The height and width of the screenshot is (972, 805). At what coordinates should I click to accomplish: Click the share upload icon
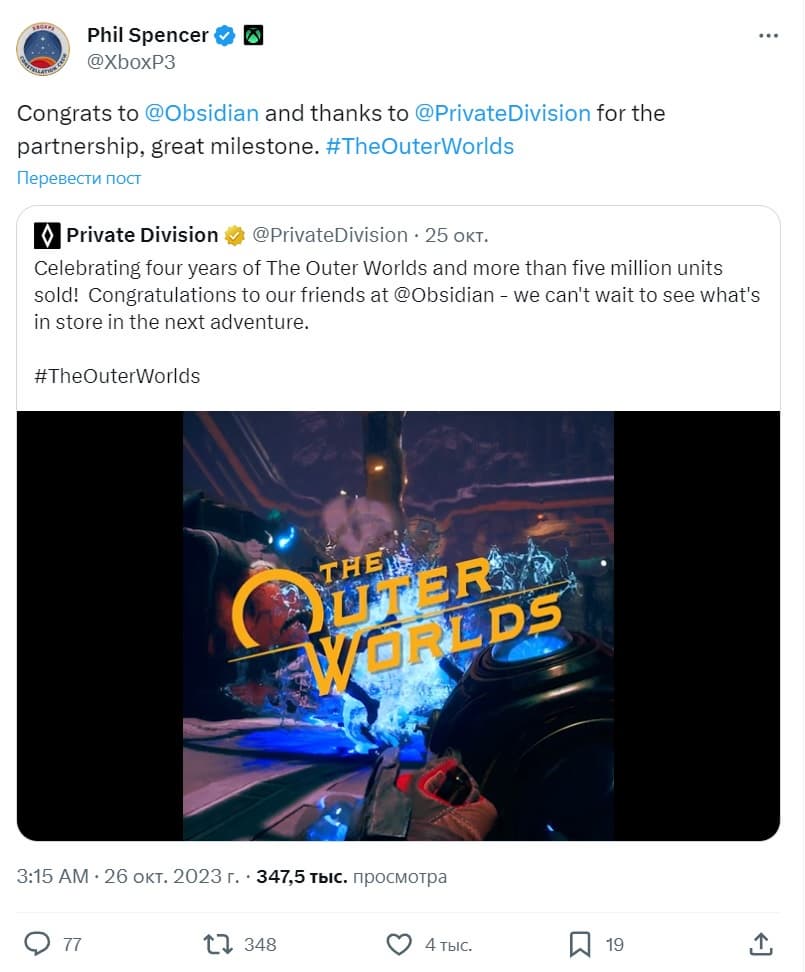coord(760,944)
